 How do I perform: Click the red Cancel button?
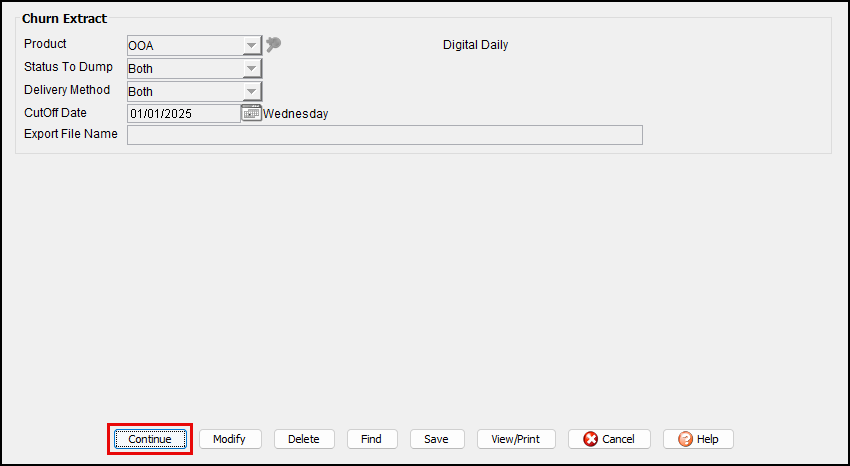point(609,439)
